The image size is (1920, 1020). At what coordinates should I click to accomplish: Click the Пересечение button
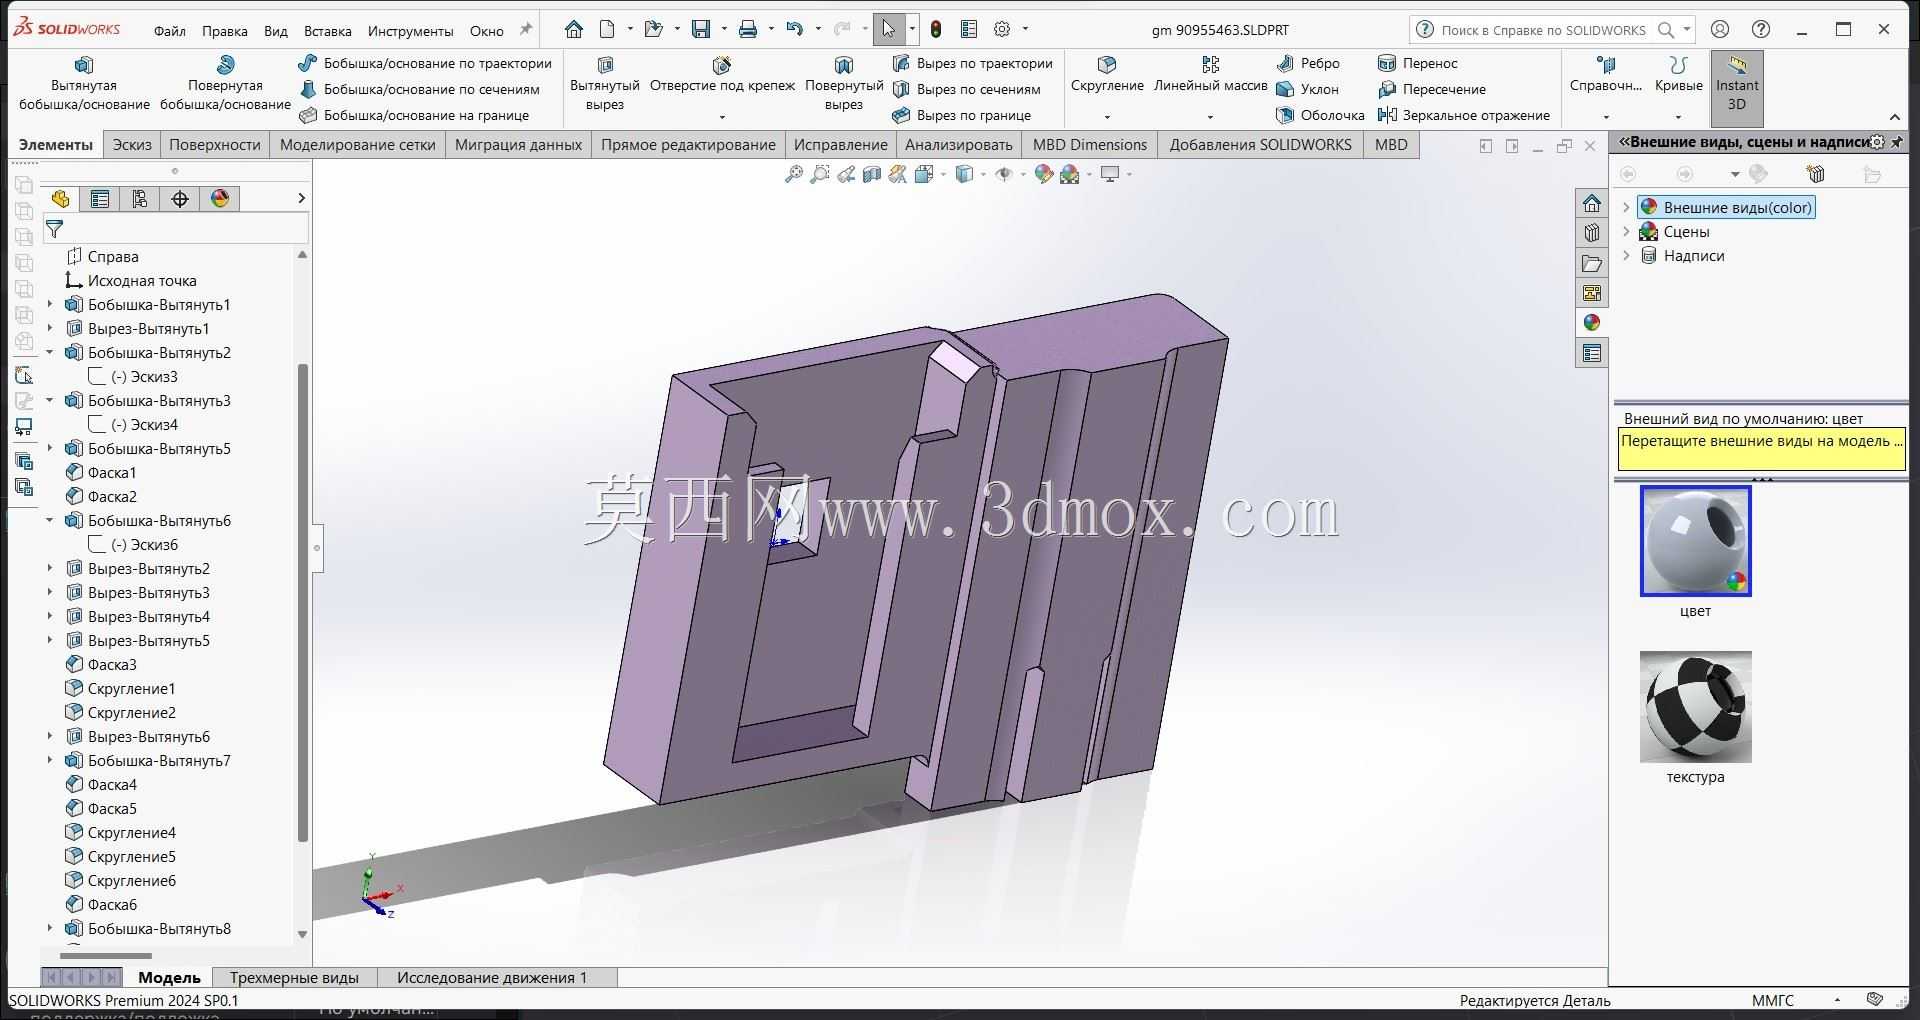[1432, 89]
